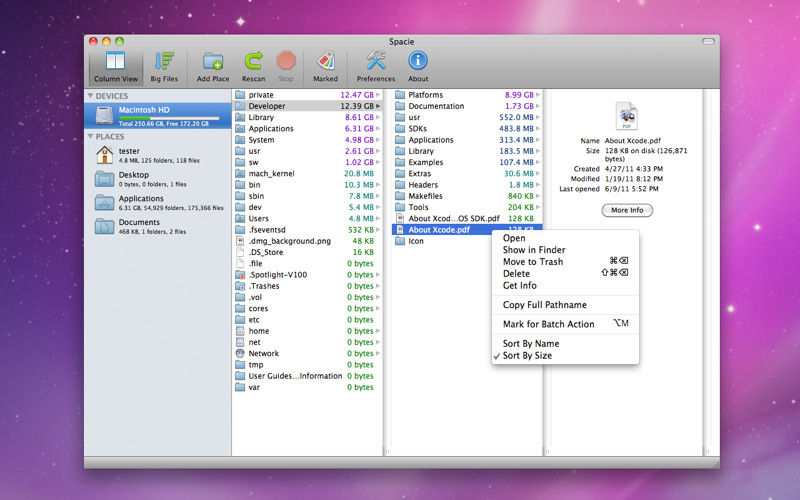Select the tester home place
Viewport: 800px width, 500px height.
click(x=158, y=155)
